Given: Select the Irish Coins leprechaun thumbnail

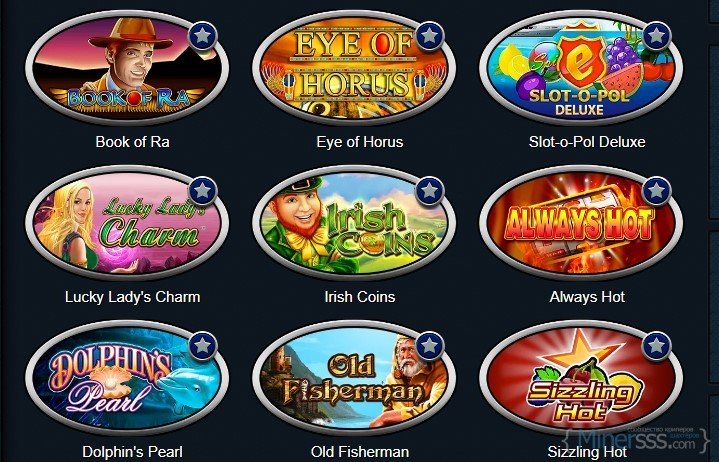Looking at the screenshot, I should pos(354,222).
